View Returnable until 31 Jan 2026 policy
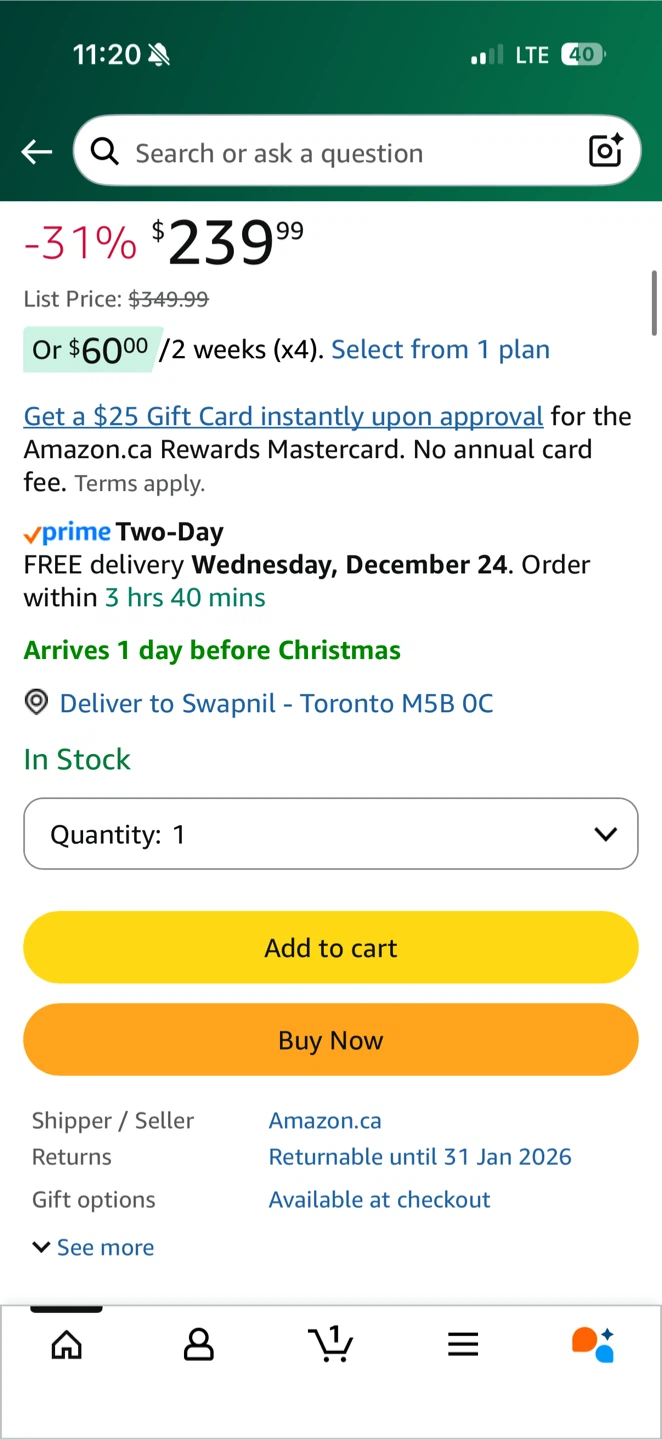Image resolution: width=662 pixels, height=1440 pixels. coord(420,1157)
